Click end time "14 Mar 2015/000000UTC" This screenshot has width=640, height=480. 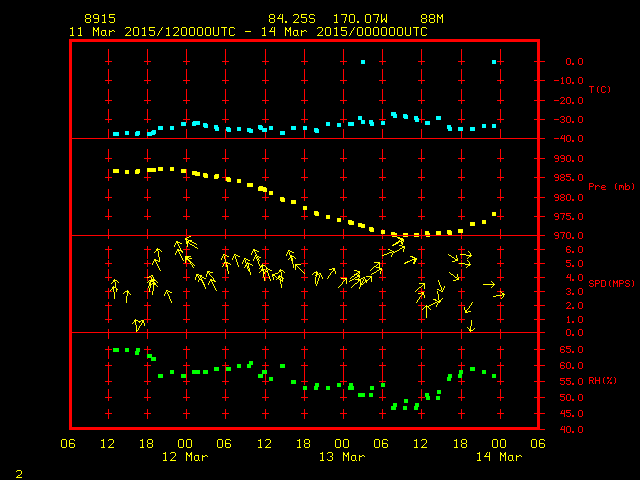(x=344, y=32)
